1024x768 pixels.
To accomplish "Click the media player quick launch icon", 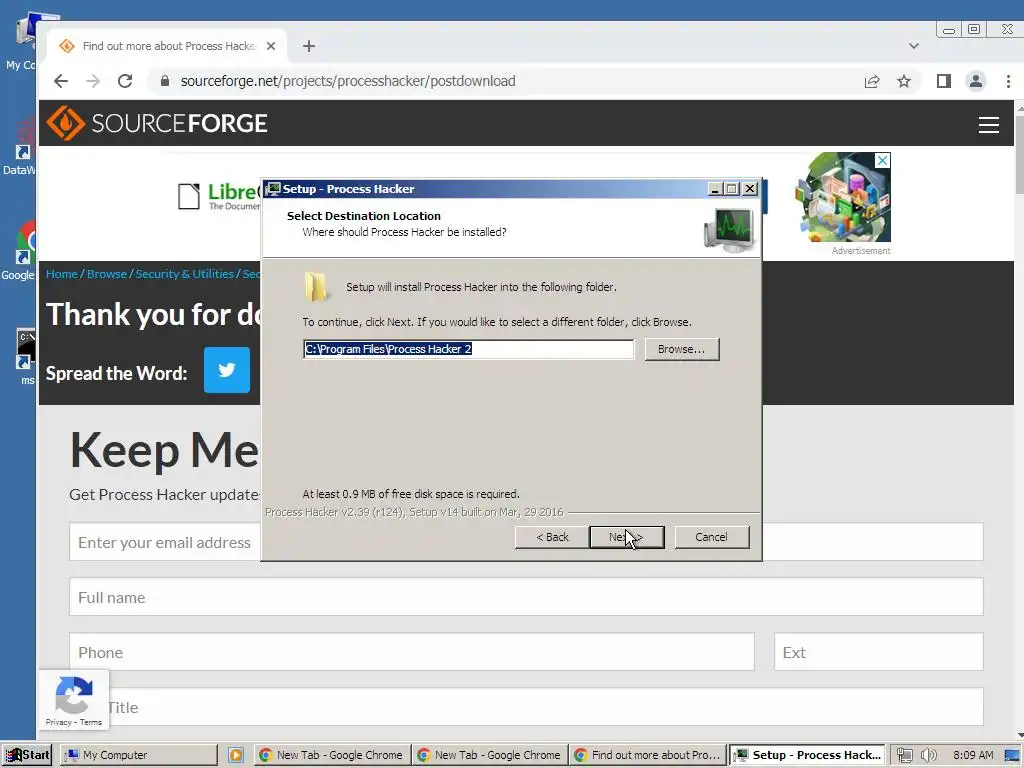I will tap(236, 755).
